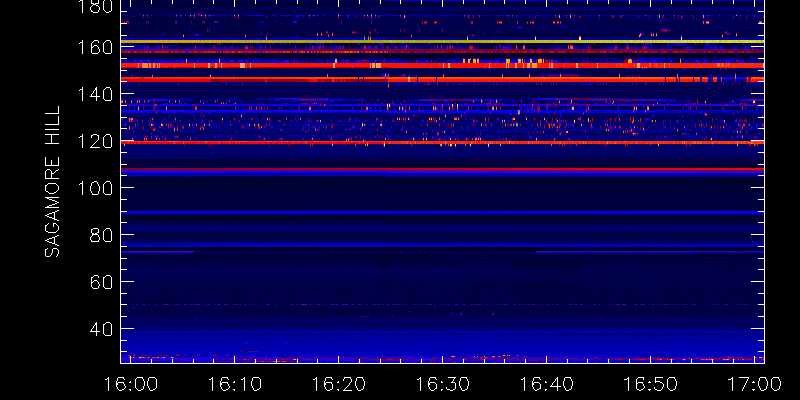Click the 80 frequency axis label
Viewport: 800px width, 400px height.
click(x=102, y=235)
